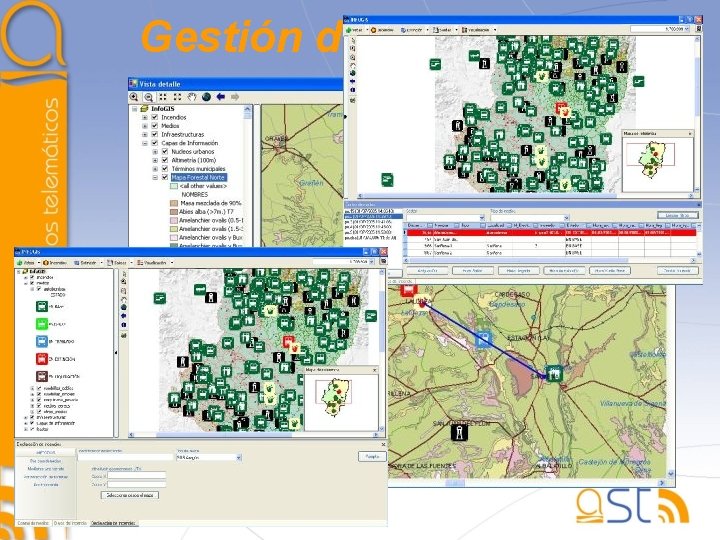
Task: Expand the Medios node in Vista detalle
Action: 145,126
